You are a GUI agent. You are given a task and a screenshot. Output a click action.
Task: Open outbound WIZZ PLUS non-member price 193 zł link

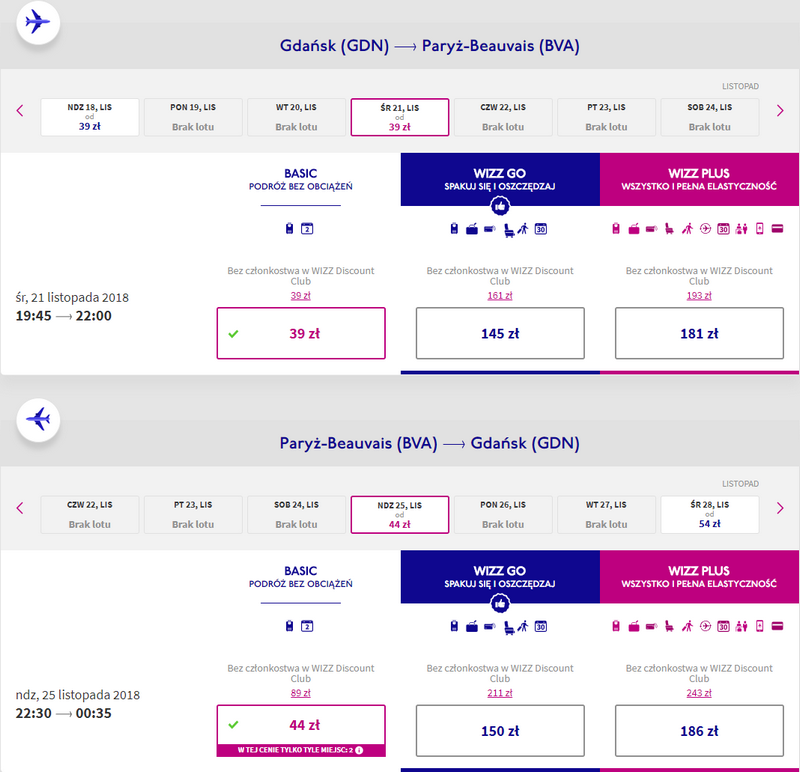[x=699, y=295]
